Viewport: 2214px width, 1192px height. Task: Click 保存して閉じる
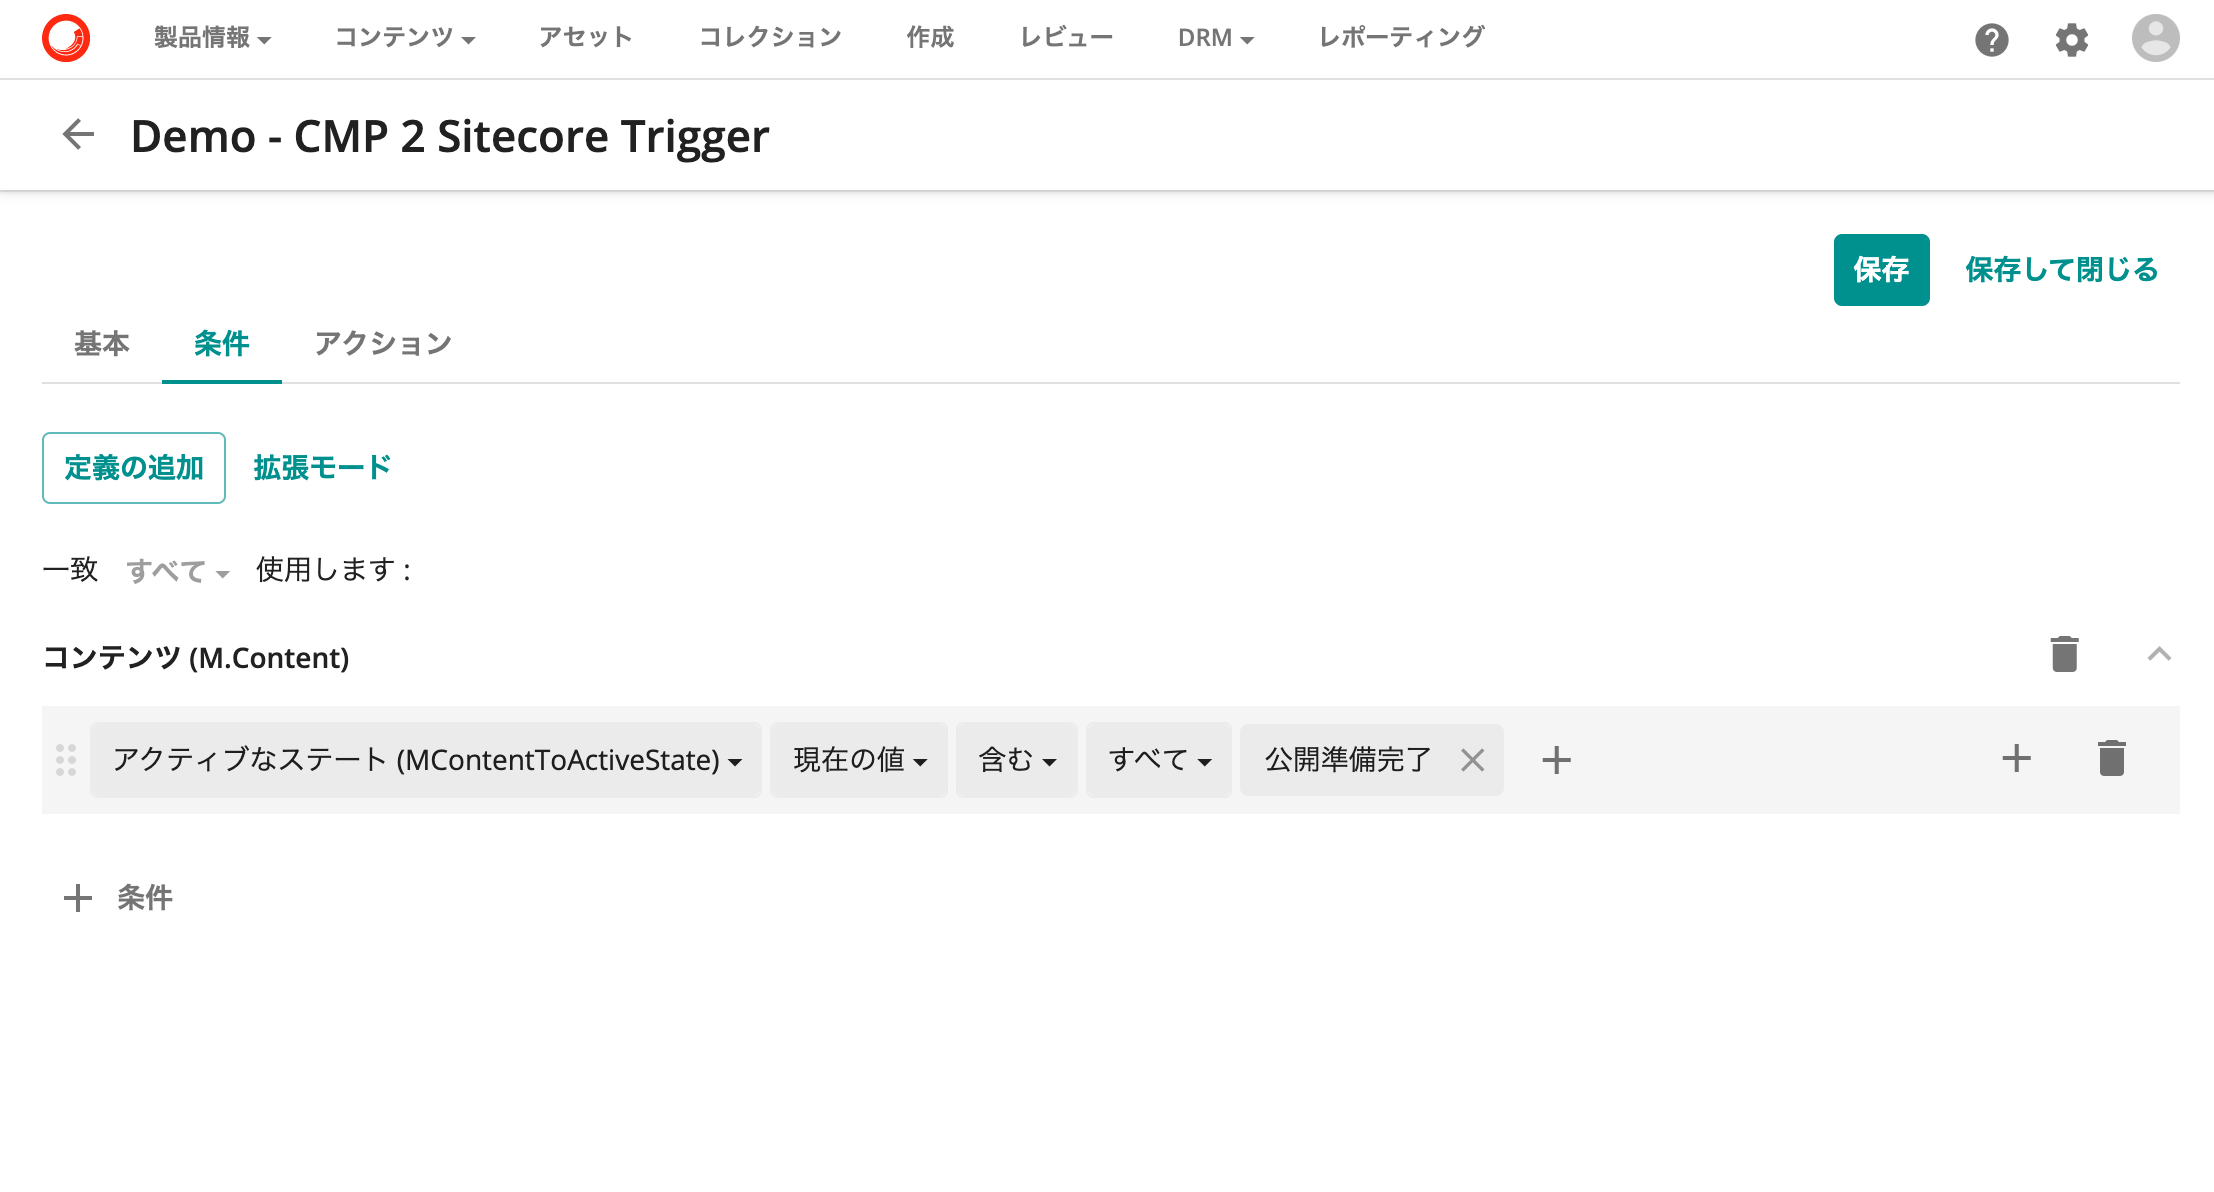[x=2061, y=270]
